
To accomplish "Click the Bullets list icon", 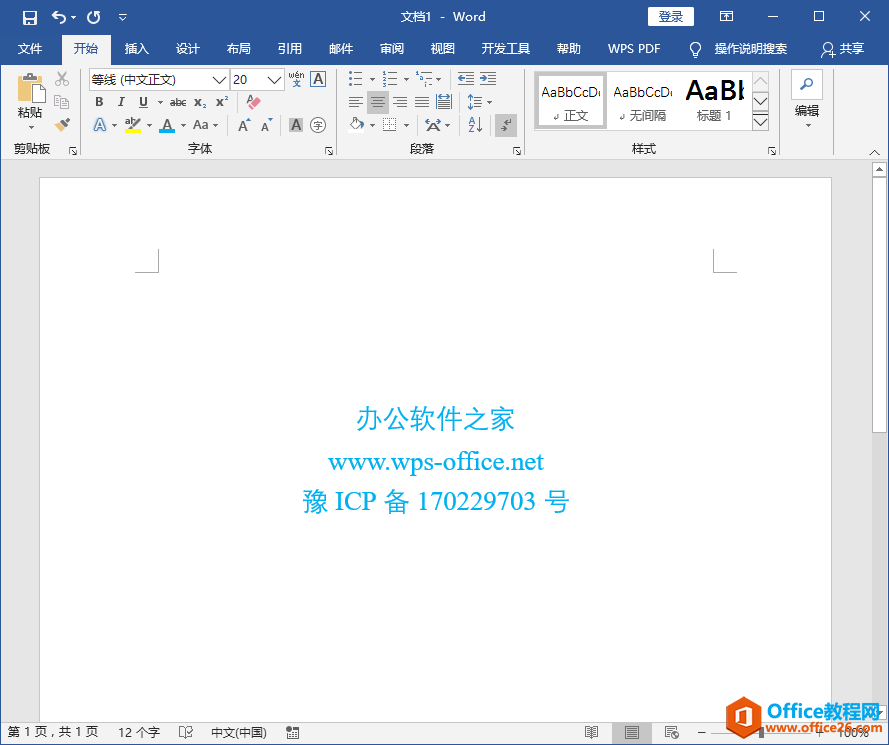I will [x=356, y=79].
